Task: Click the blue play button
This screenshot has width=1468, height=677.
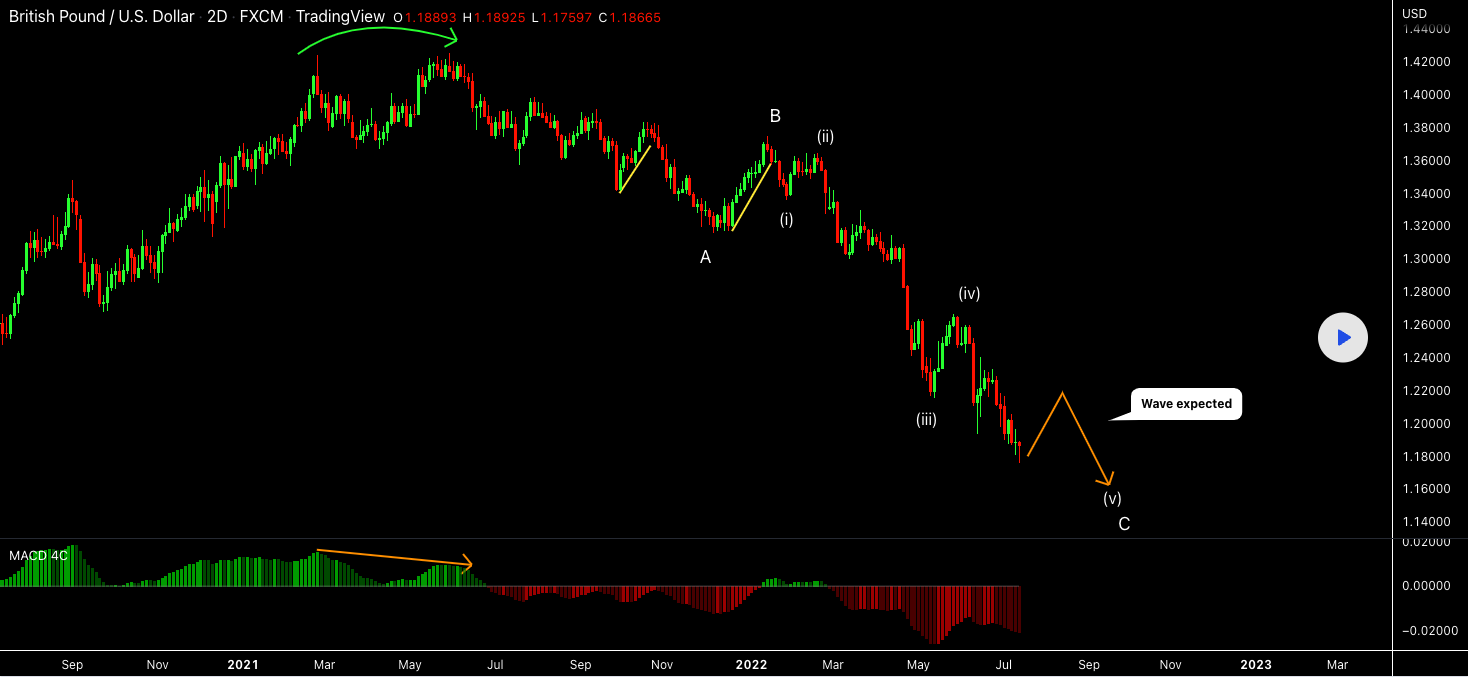Action: [x=1342, y=338]
